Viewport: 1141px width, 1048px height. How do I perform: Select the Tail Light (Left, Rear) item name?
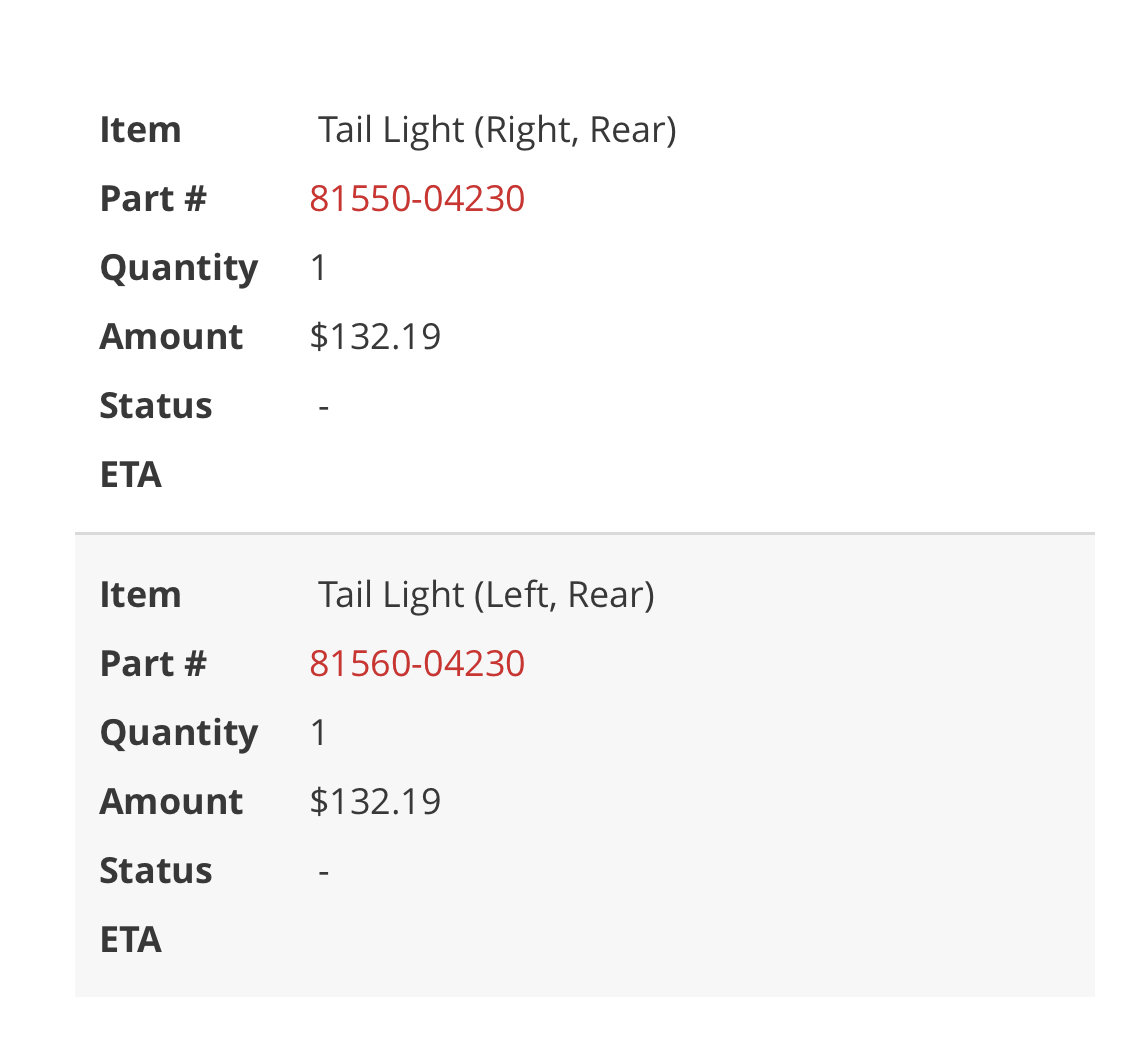coord(486,596)
